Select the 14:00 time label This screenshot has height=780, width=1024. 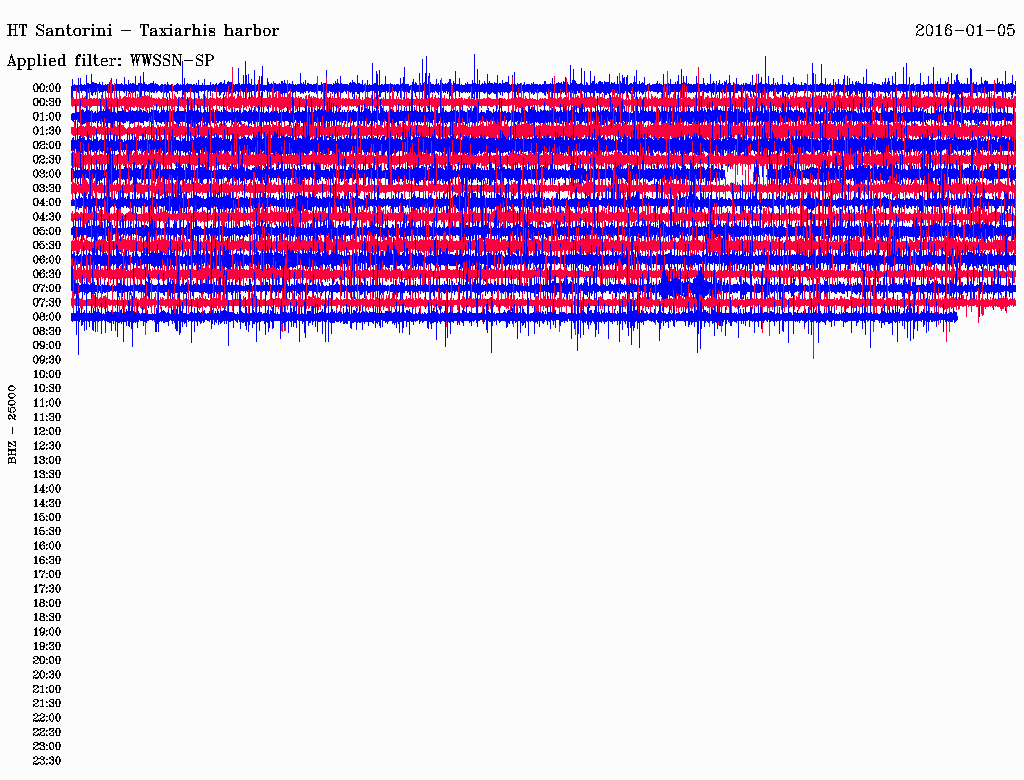(47, 489)
